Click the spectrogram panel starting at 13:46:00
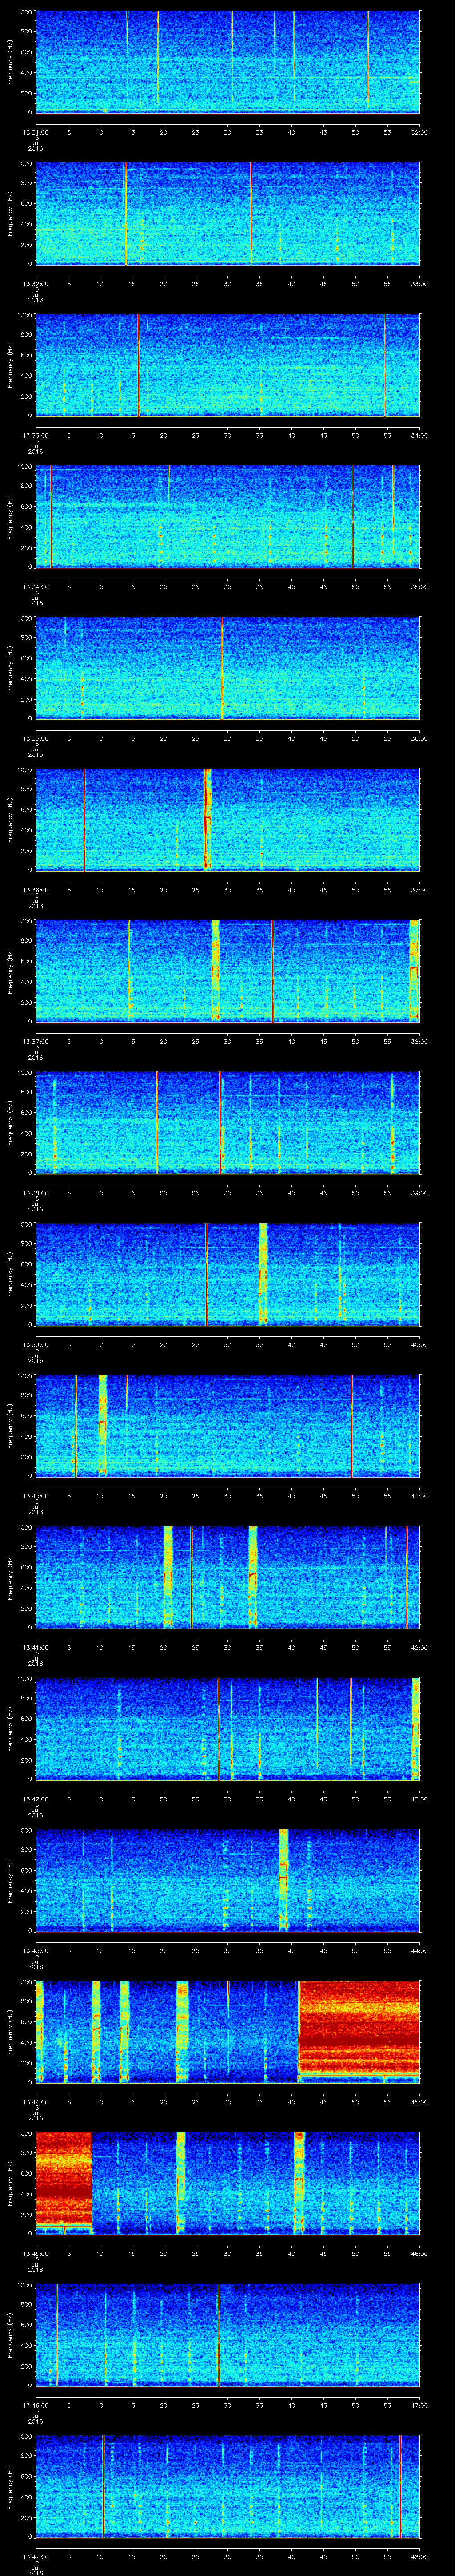The height and width of the screenshot is (2576, 455). (x=227, y=2334)
